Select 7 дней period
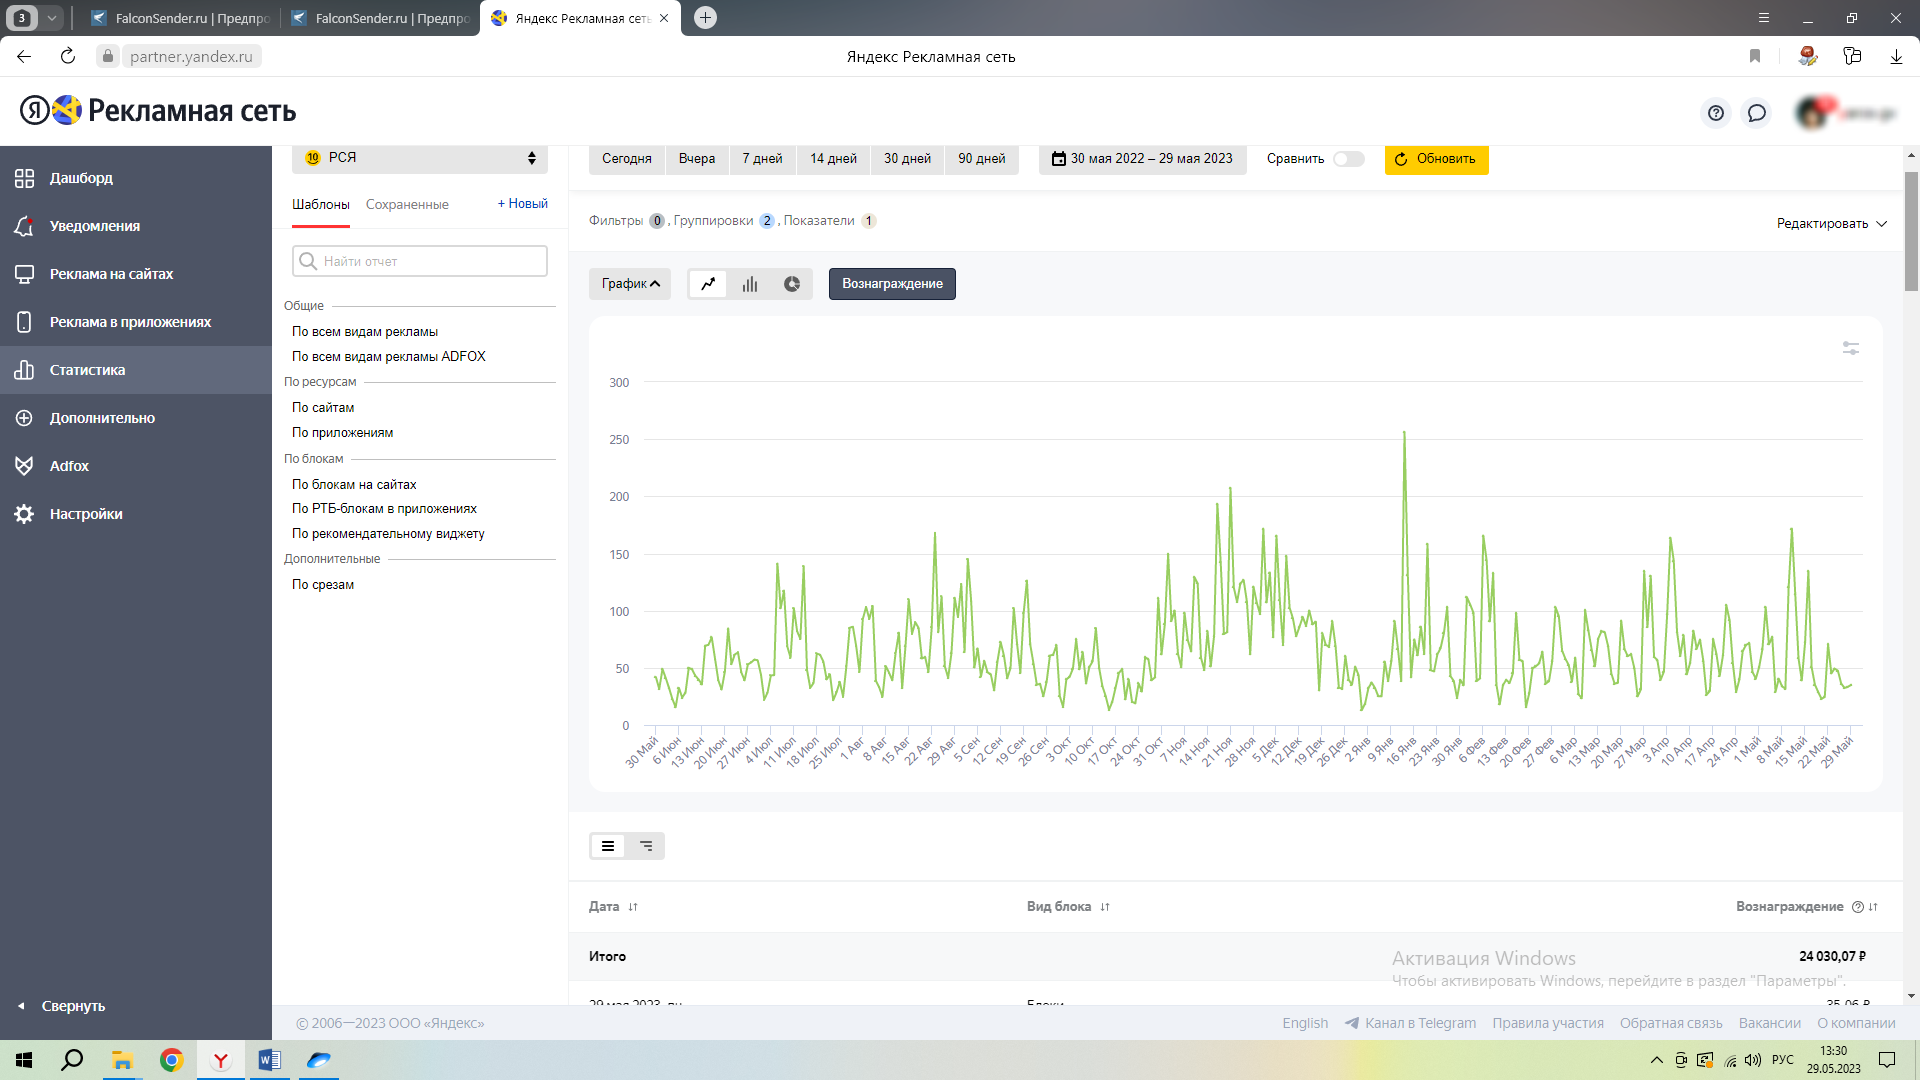Screen dimensions: 1920x1080 [763, 159]
